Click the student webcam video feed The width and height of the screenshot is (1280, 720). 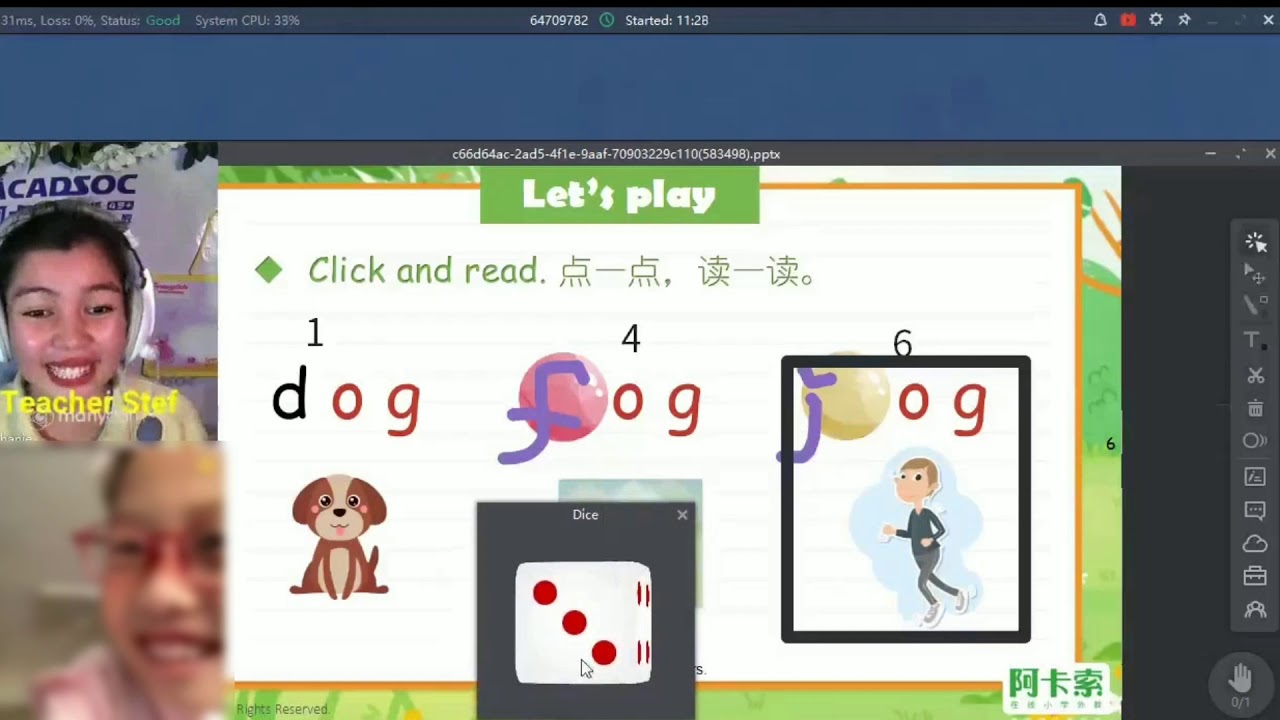(x=112, y=581)
